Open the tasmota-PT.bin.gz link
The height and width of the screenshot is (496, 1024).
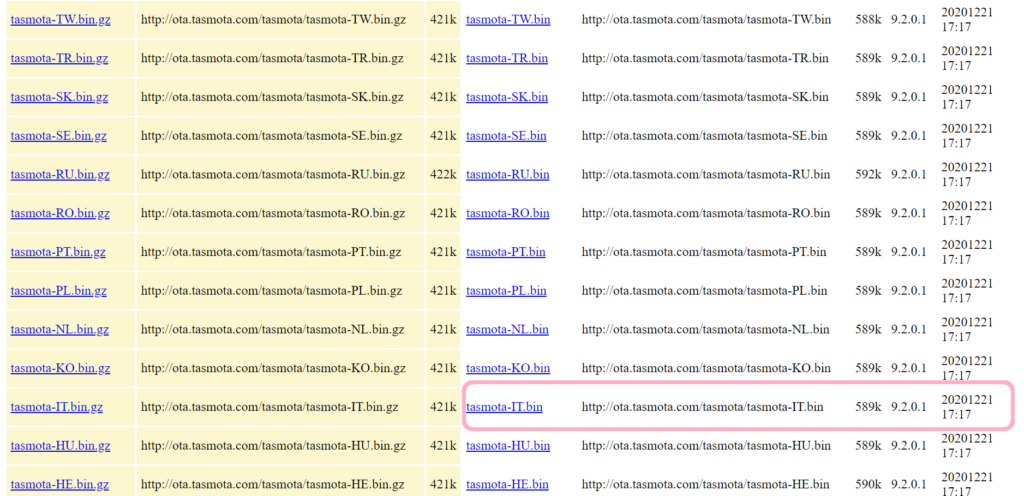click(x=58, y=252)
